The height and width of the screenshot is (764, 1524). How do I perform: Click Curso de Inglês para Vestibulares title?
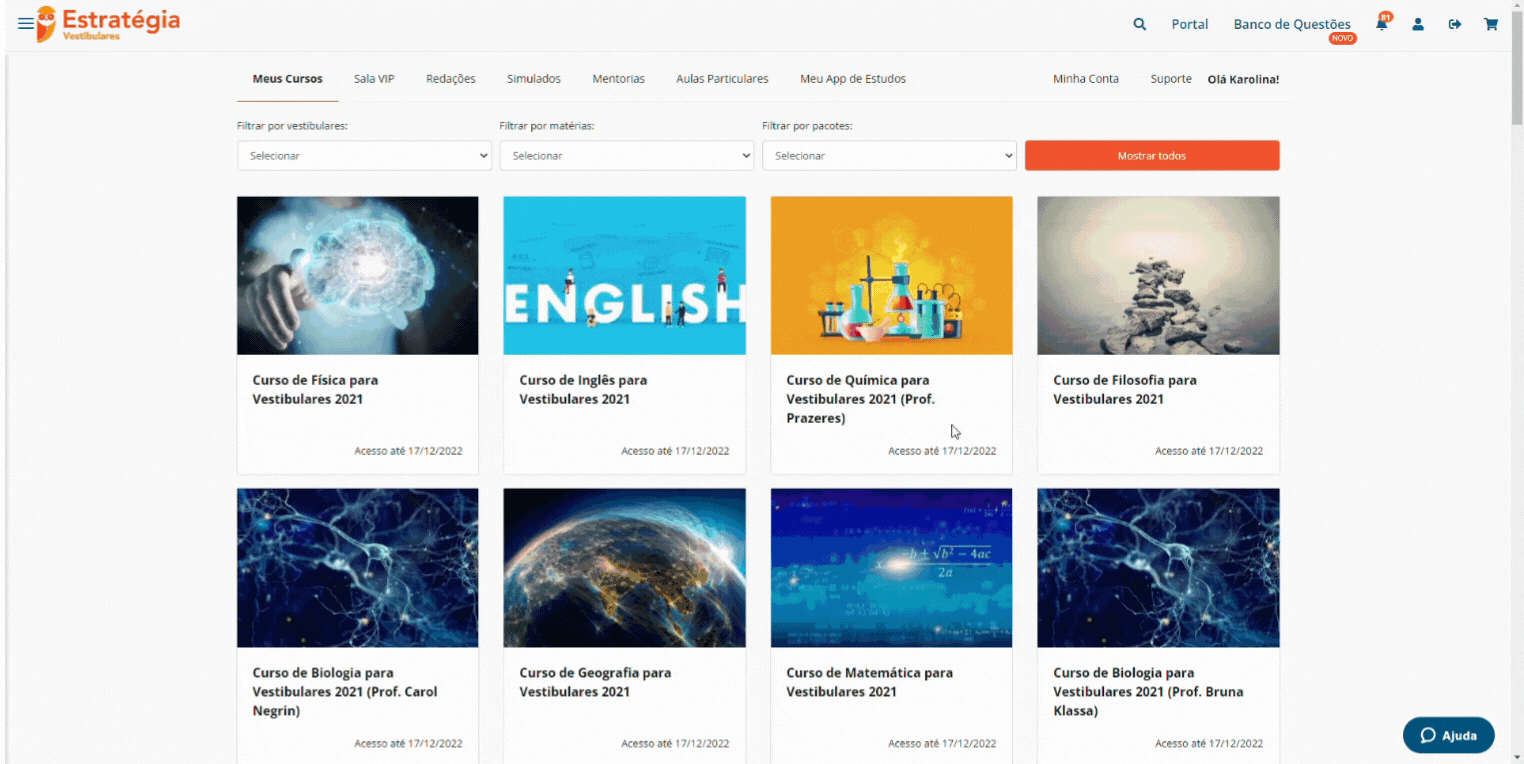tap(583, 390)
